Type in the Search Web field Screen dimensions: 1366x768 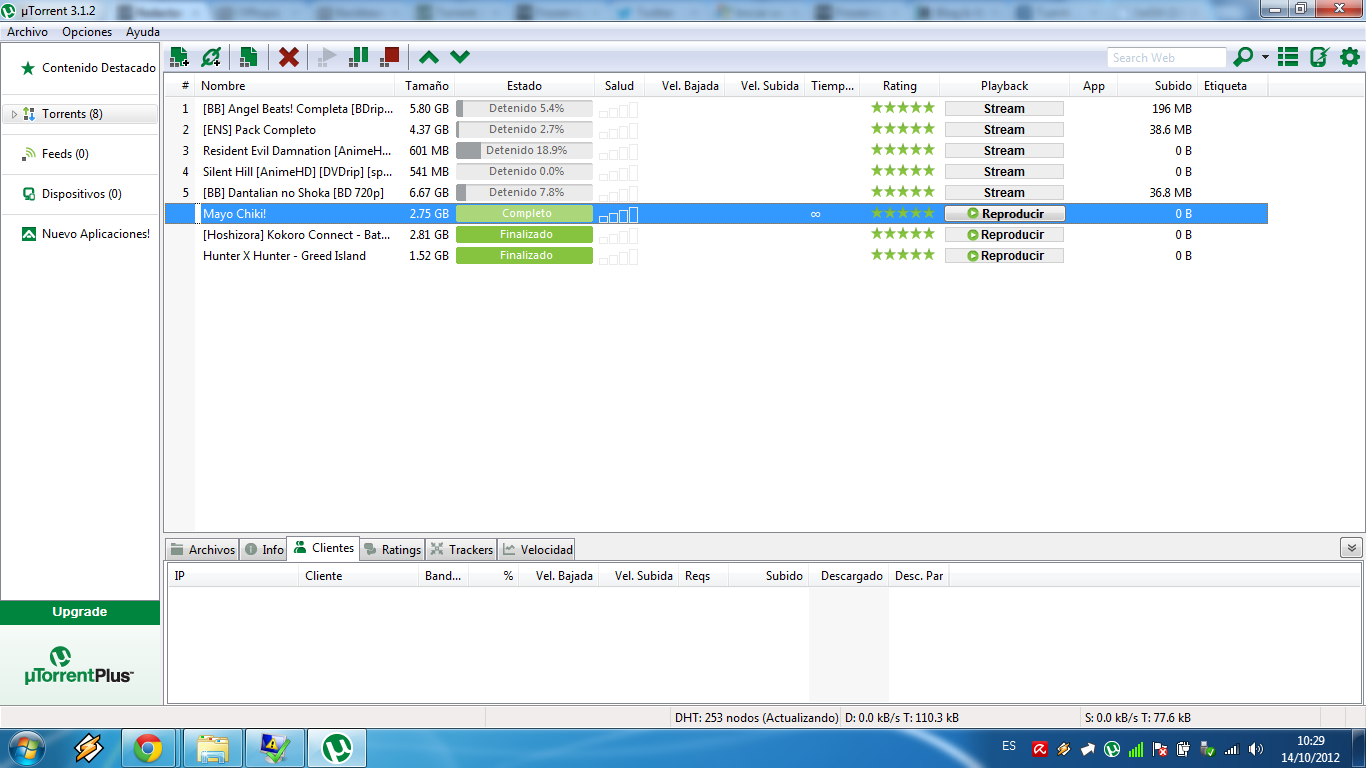coord(1166,57)
